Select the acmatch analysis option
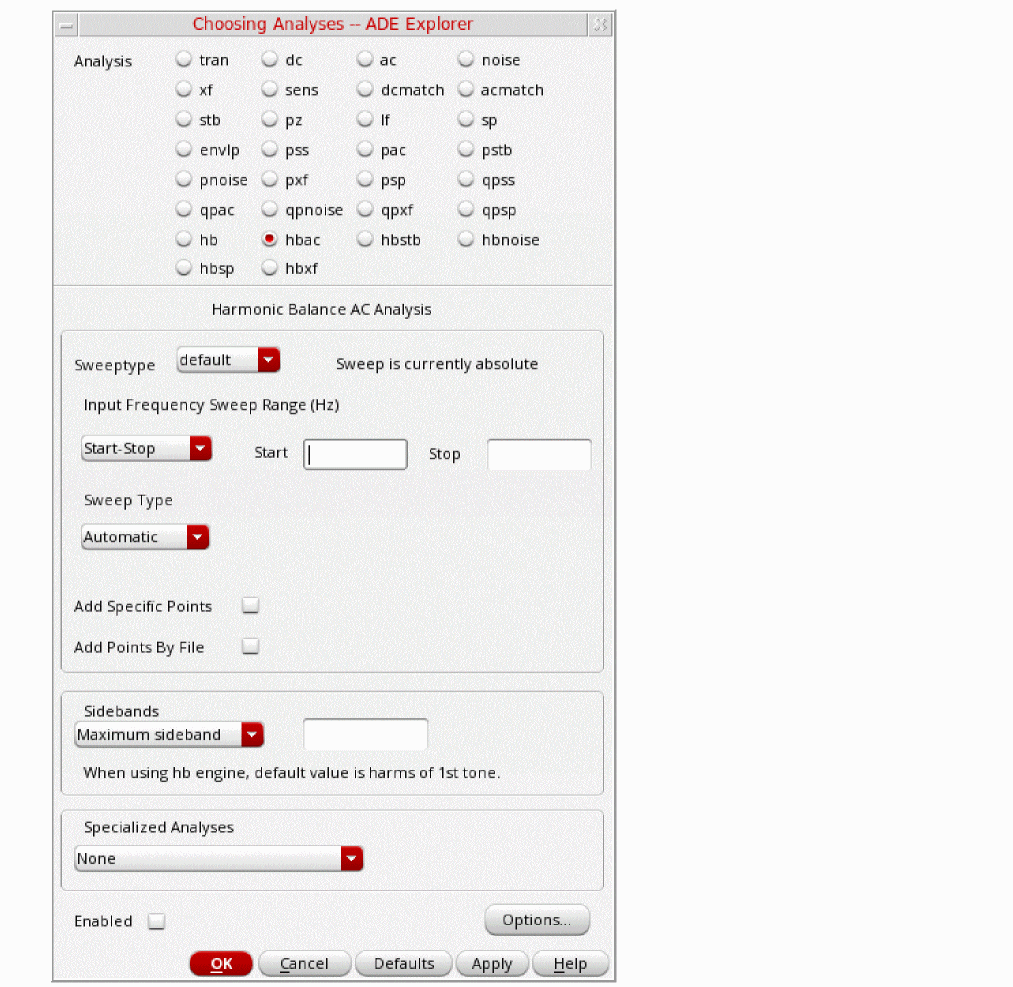This screenshot has height=987, width=1013. pyautogui.click(x=466, y=89)
